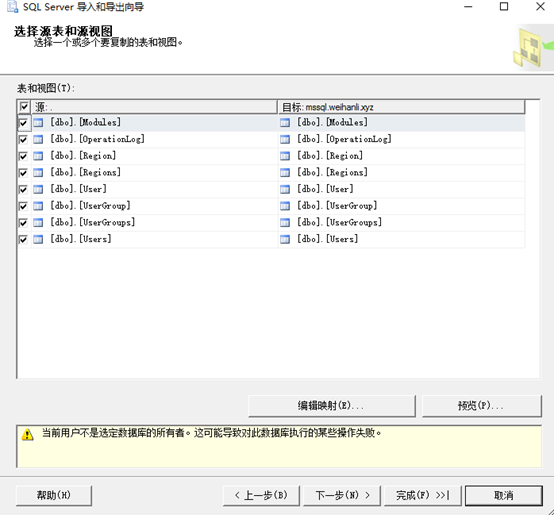
Task: Click table icon of destination [dbo].[Regions]
Action: 285,173
